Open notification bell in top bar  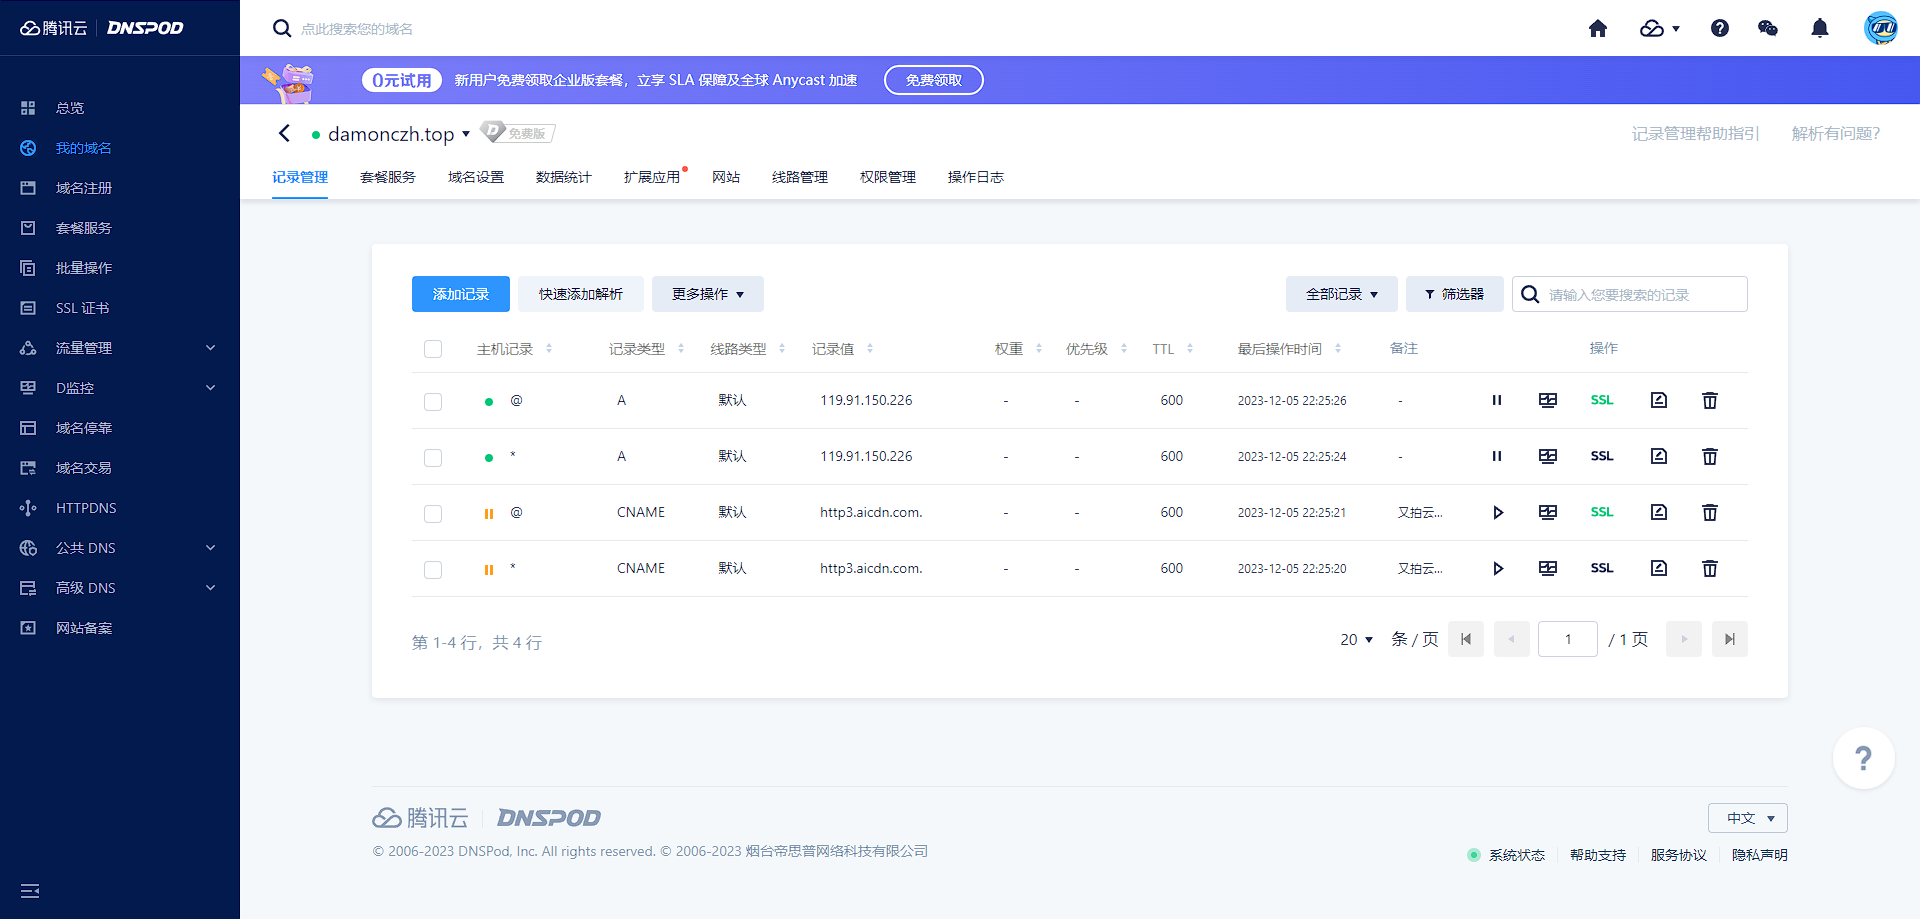1820,28
